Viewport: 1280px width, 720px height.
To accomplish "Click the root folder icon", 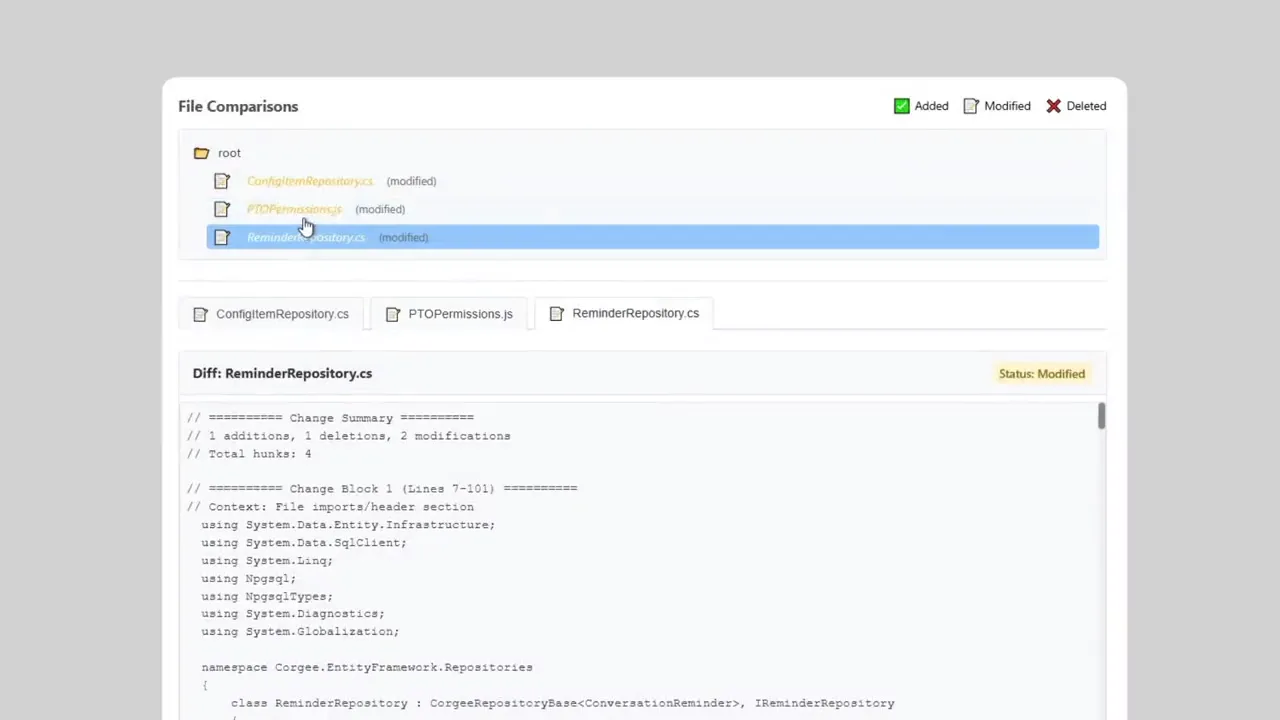I will [x=201, y=153].
